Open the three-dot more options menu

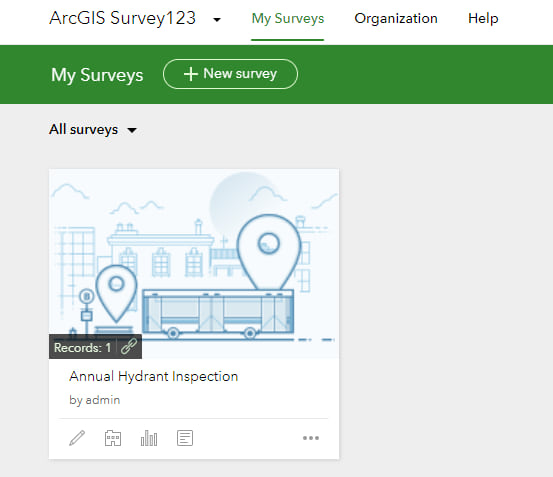click(311, 438)
